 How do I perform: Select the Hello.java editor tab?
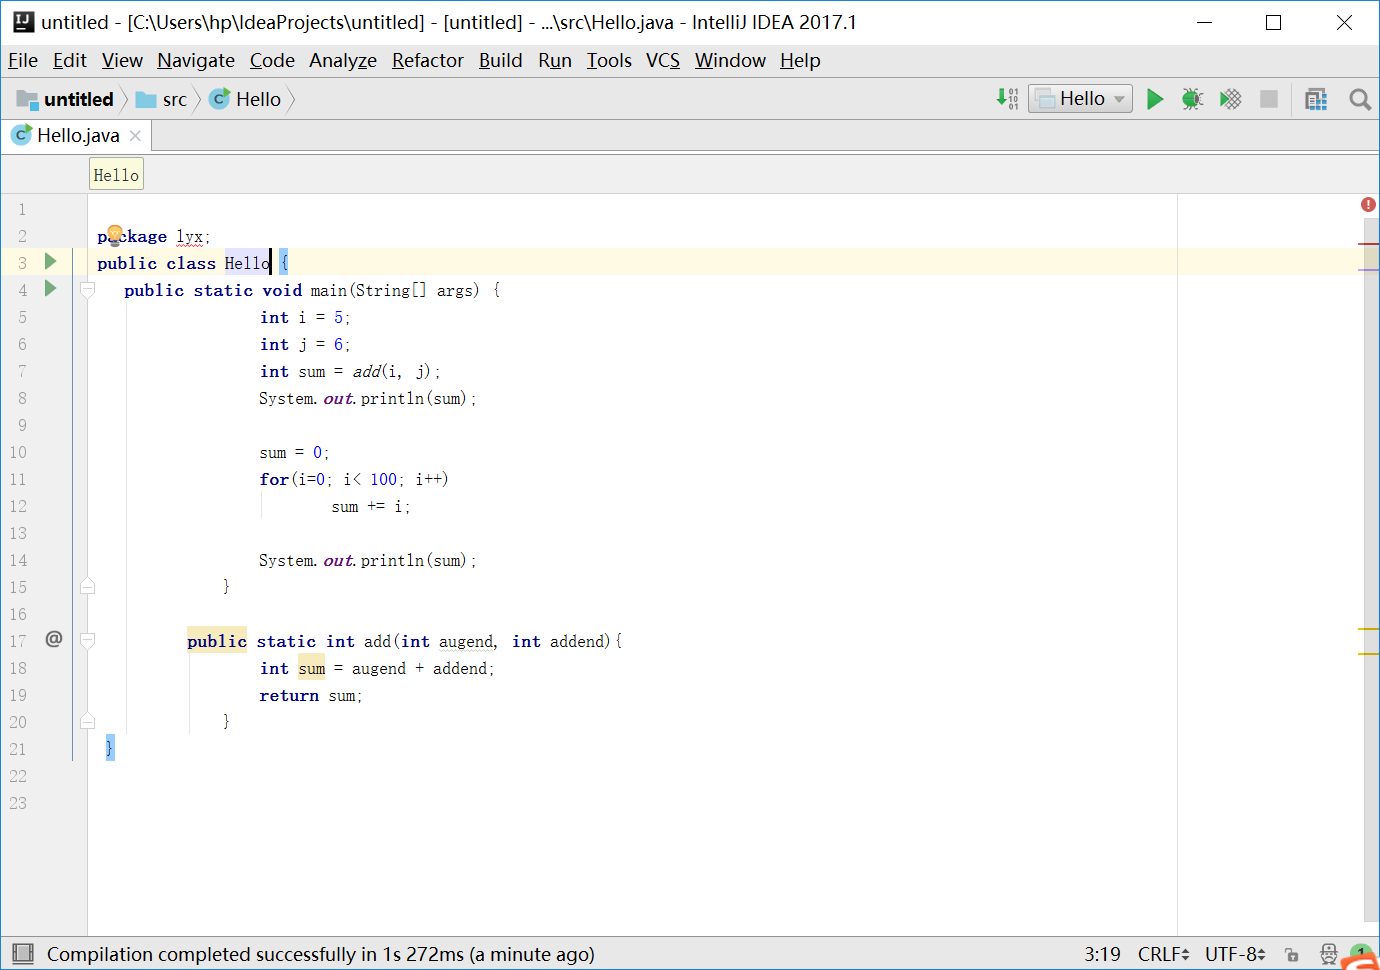77,135
